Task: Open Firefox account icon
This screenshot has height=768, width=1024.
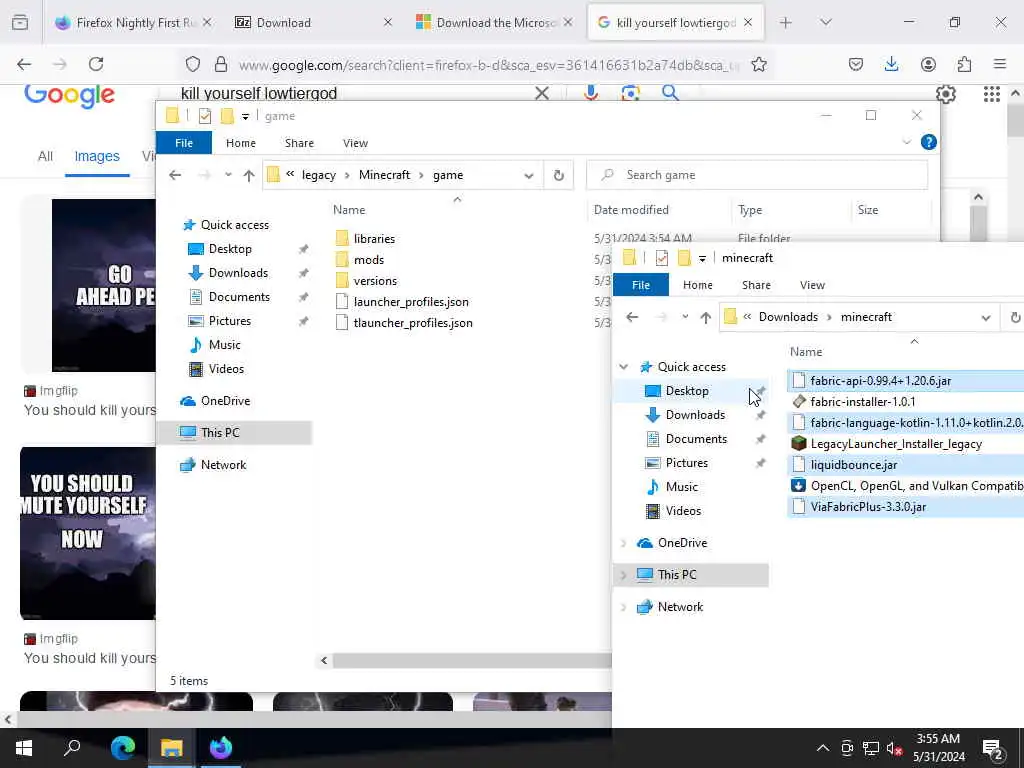Action: click(x=928, y=64)
